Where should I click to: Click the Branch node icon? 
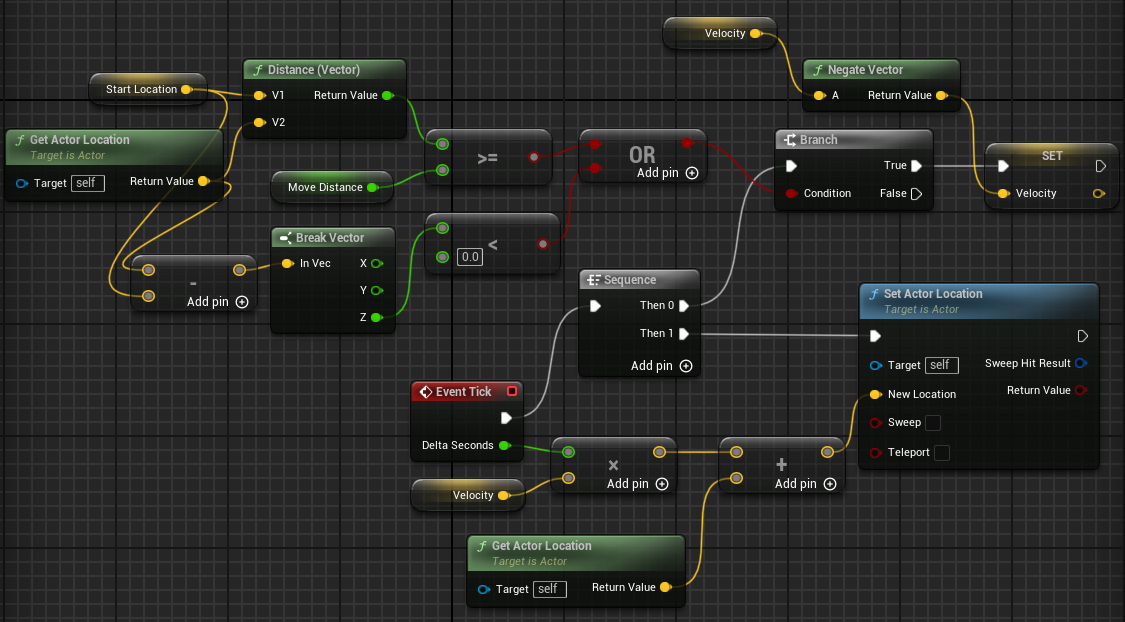click(x=790, y=140)
